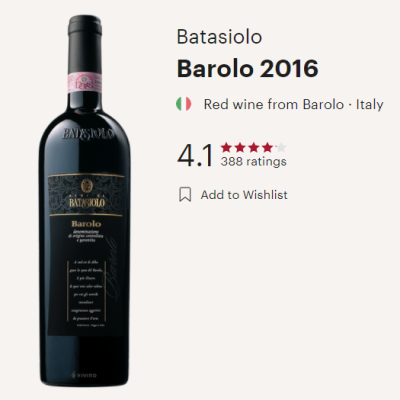Click the Barolo 2016 wine title

(247, 68)
